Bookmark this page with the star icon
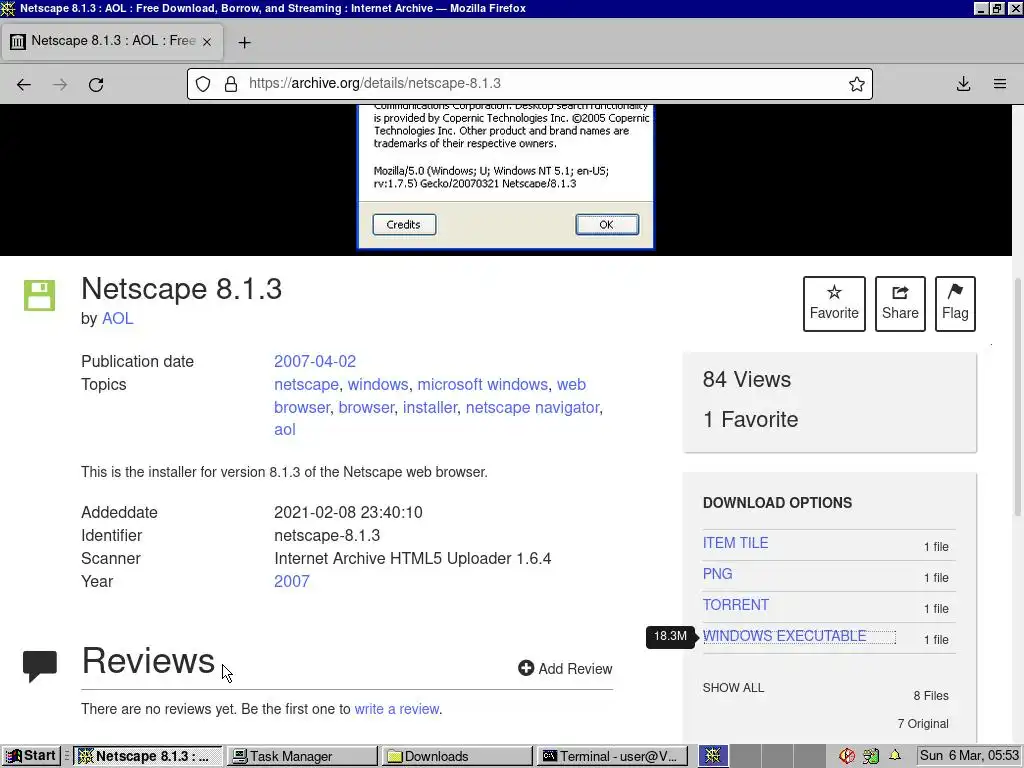This screenshot has height=768, width=1024. click(x=857, y=84)
